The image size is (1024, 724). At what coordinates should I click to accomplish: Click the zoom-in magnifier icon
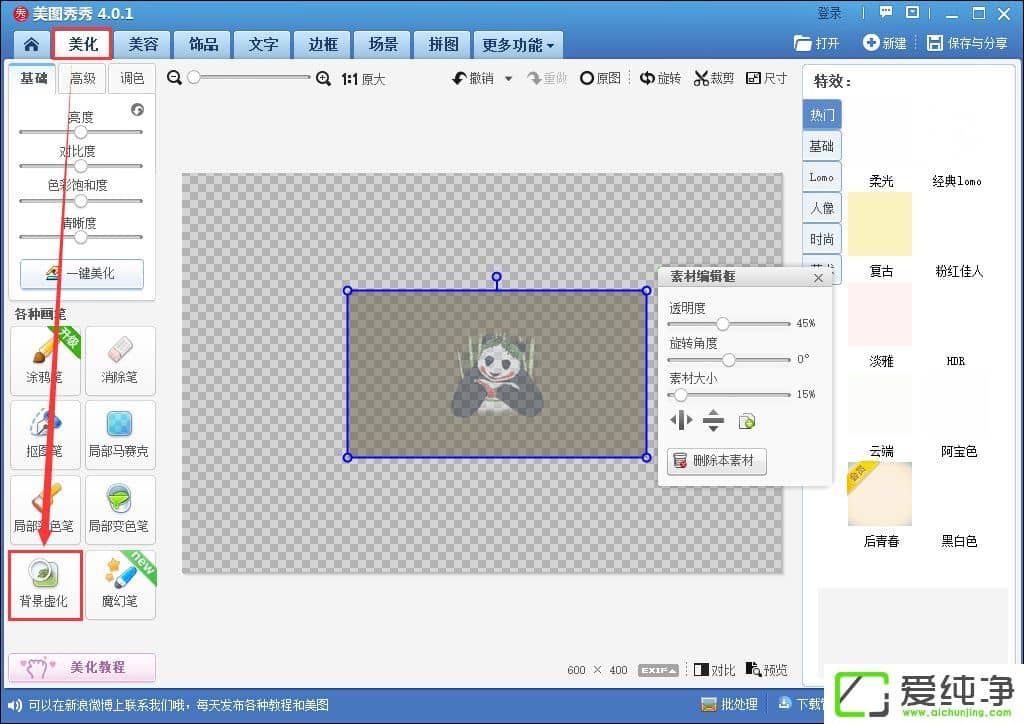point(323,79)
